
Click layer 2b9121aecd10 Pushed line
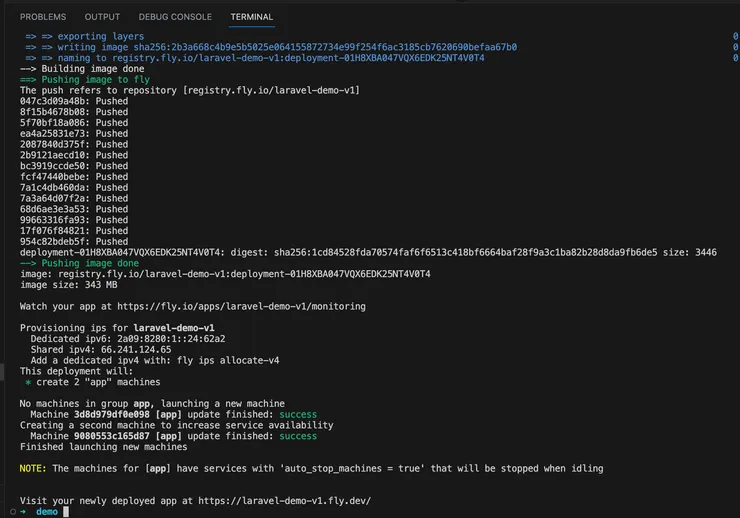(74, 156)
